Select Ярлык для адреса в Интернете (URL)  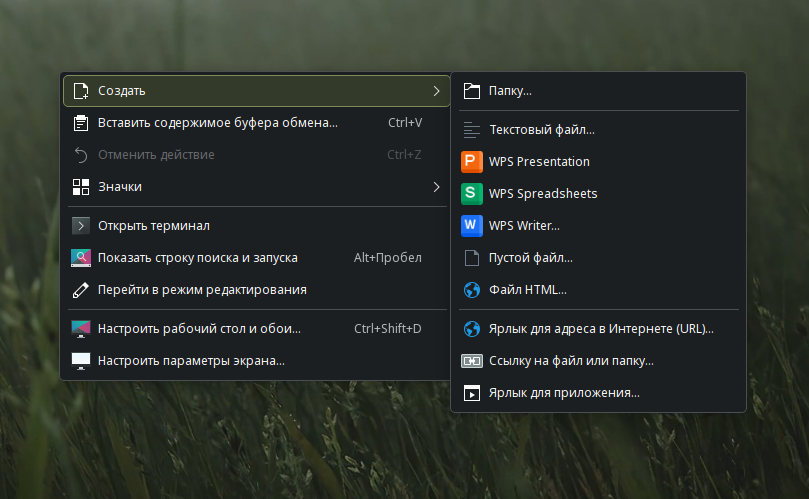point(601,329)
